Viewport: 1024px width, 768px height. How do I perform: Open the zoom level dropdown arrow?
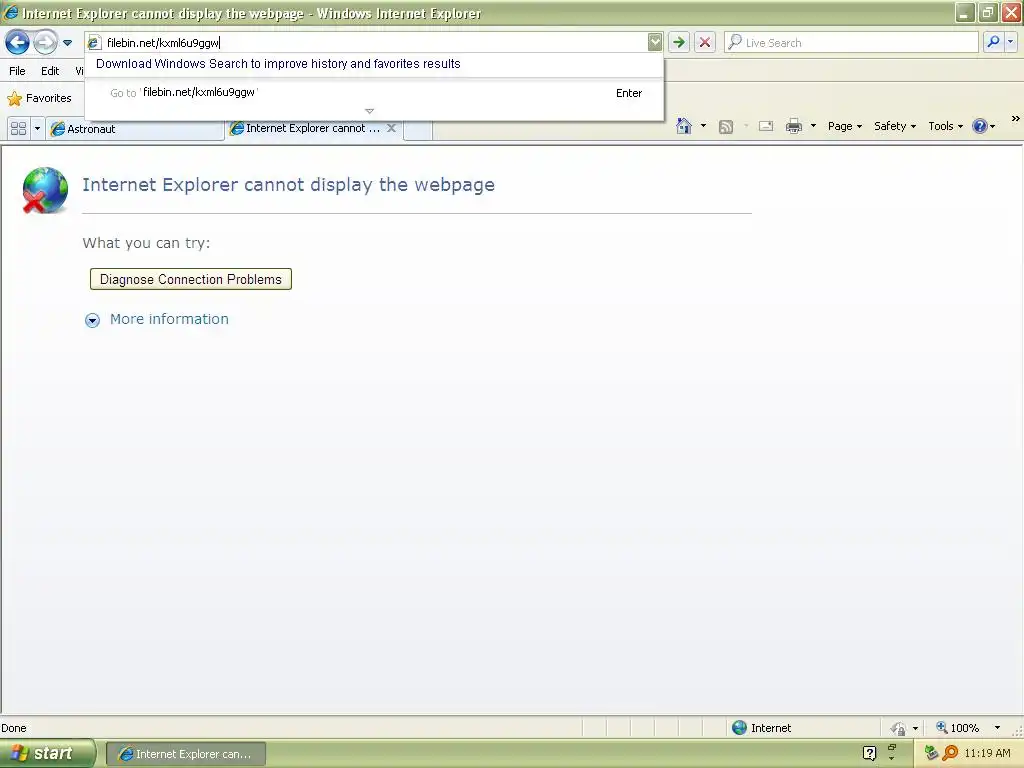(997, 728)
